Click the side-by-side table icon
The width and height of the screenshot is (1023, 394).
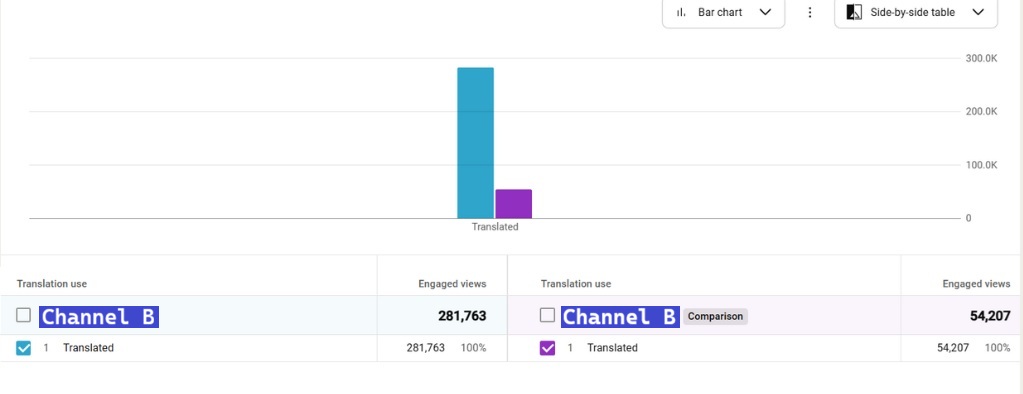(853, 12)
